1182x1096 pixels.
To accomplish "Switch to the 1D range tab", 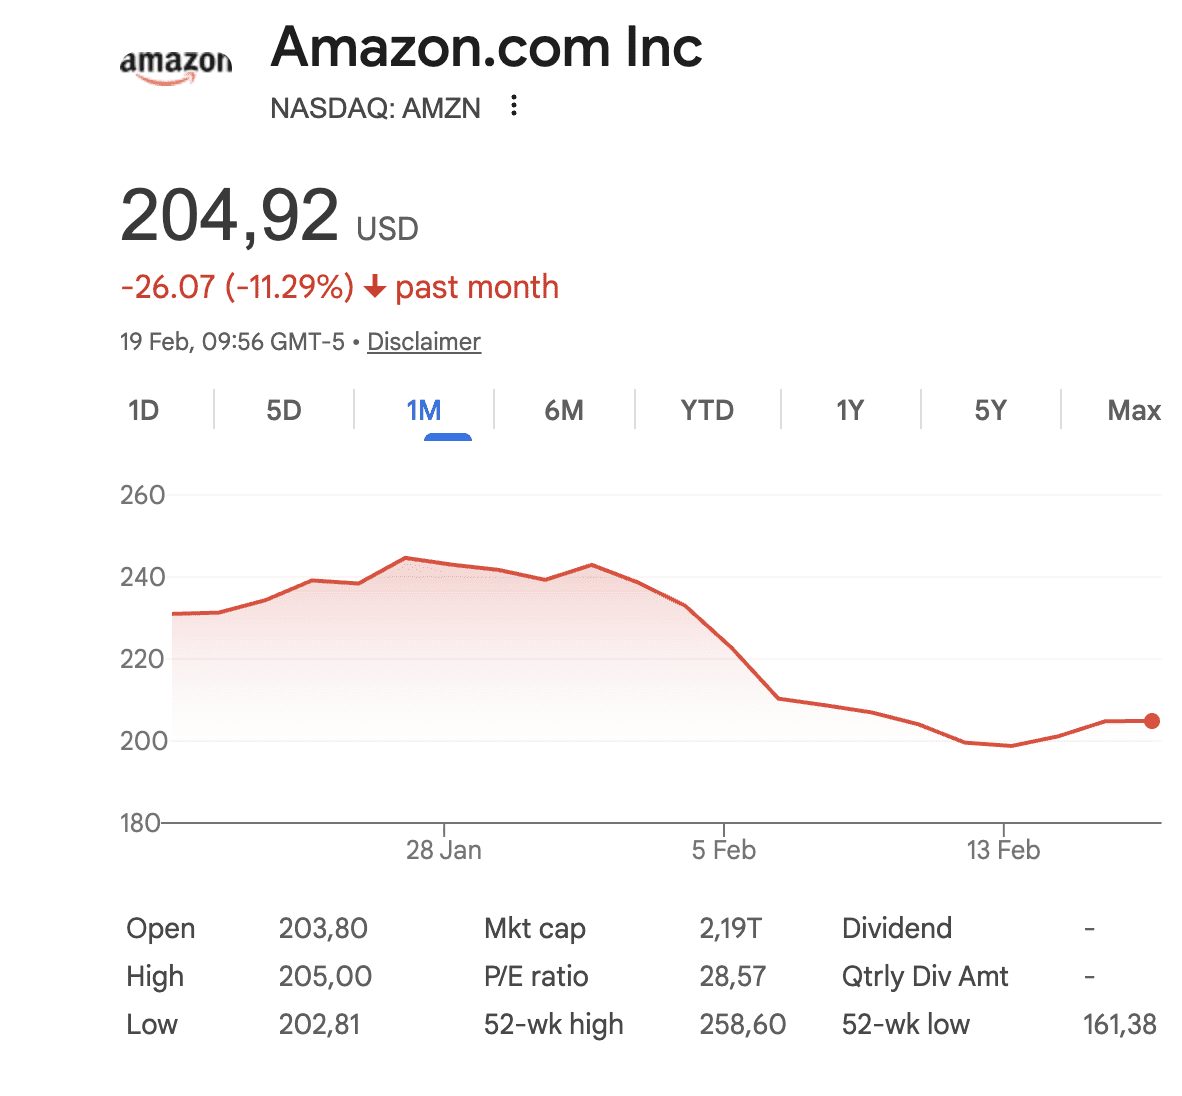I will tap(143, 411).
